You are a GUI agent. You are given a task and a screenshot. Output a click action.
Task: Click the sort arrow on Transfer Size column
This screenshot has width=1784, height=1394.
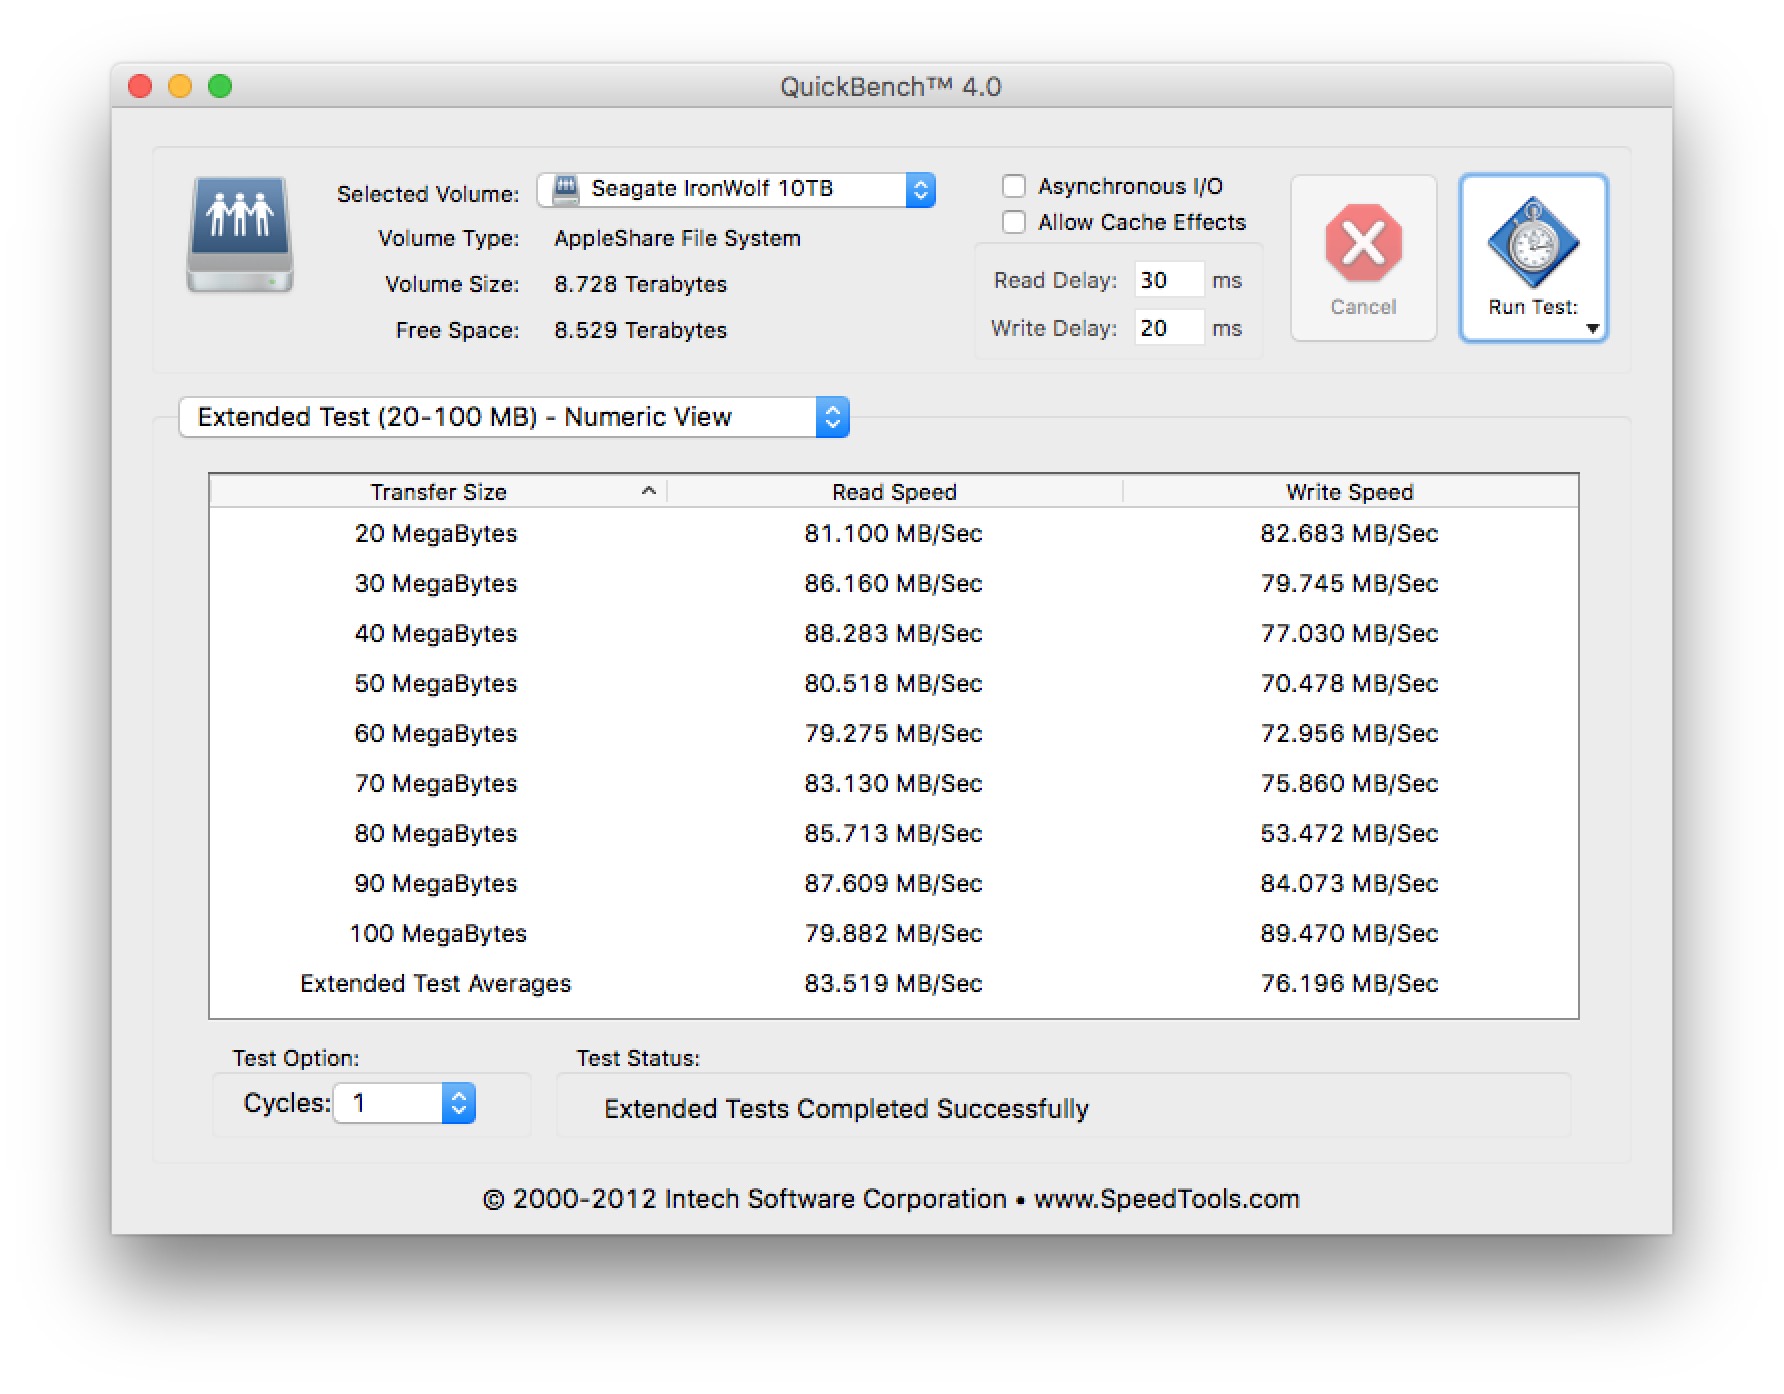tap(648, 491)
